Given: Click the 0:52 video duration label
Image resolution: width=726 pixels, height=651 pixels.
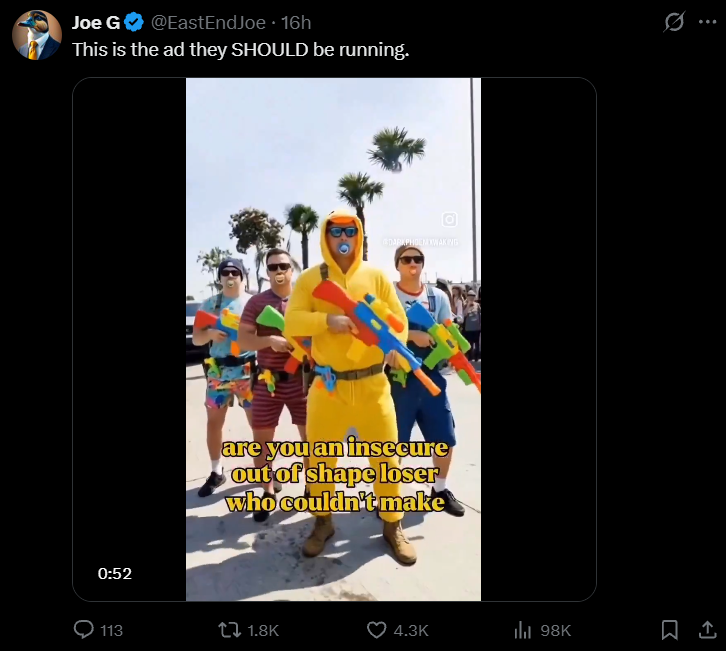Looking at the screenshot, I should (115, 573).
